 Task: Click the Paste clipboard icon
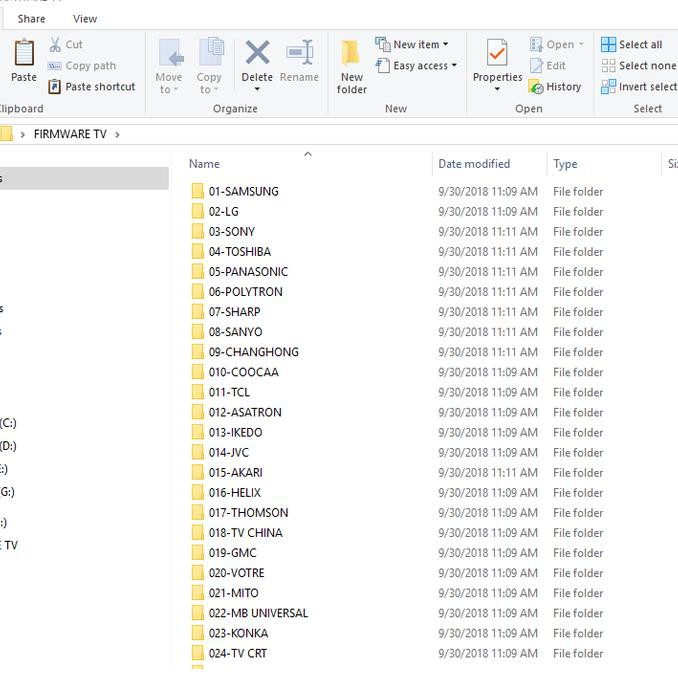[x=24, y=53]
